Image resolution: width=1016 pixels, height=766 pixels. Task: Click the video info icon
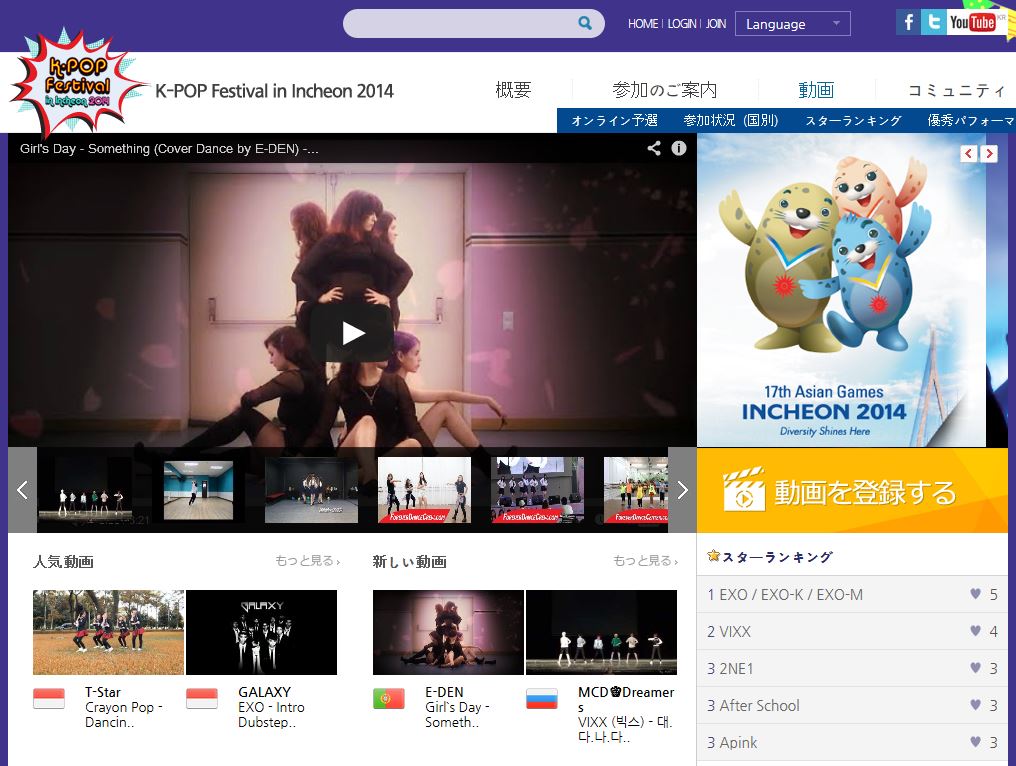point(678,148)
